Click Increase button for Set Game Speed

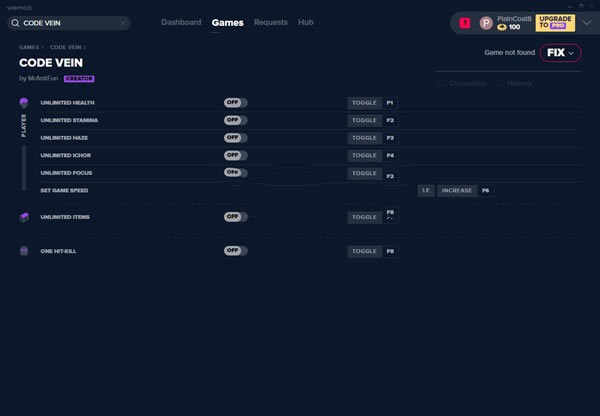(457, 191)
